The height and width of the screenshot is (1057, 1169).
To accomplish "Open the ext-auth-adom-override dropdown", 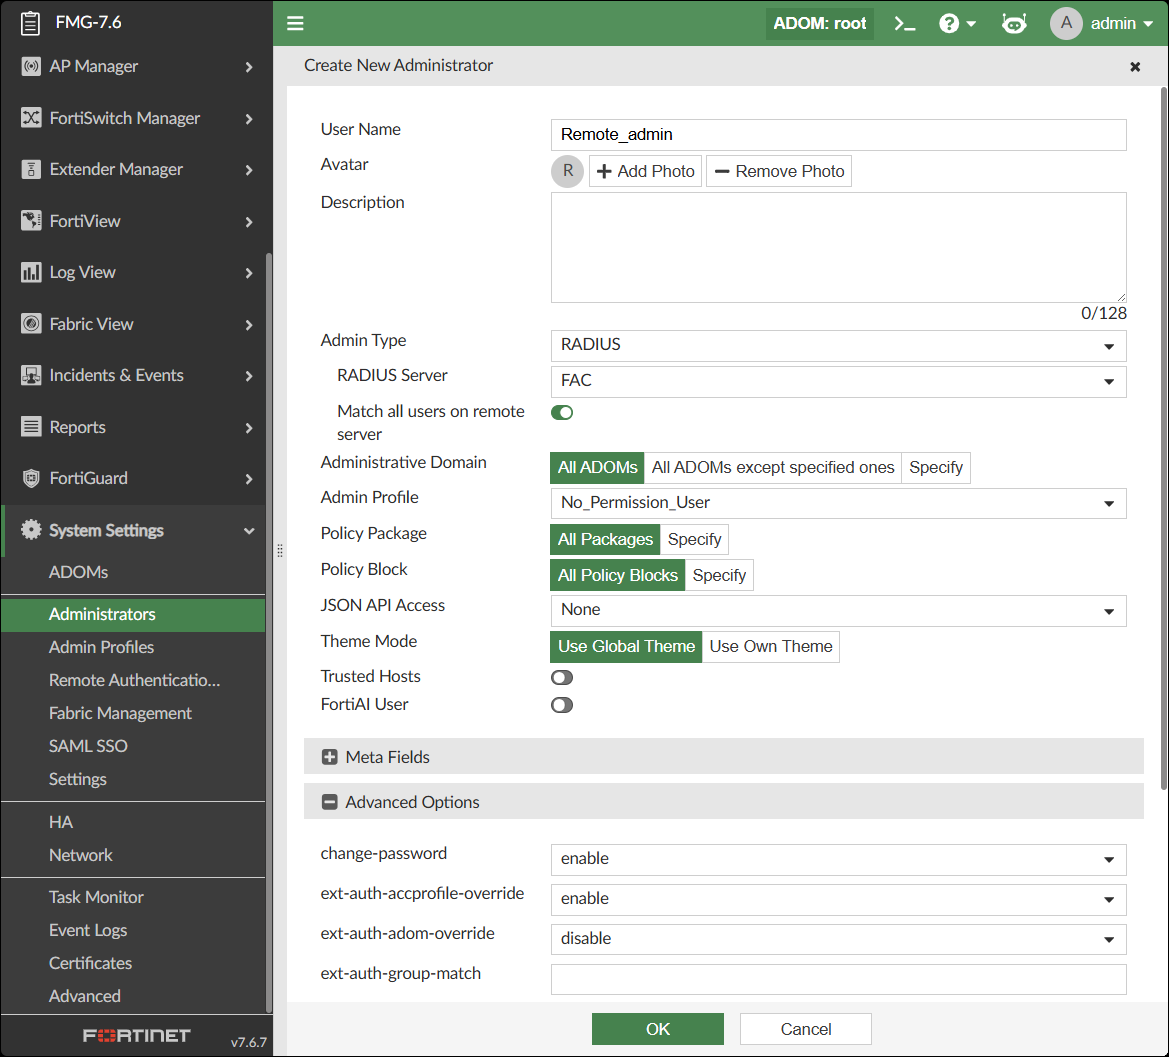I will 838,939.
